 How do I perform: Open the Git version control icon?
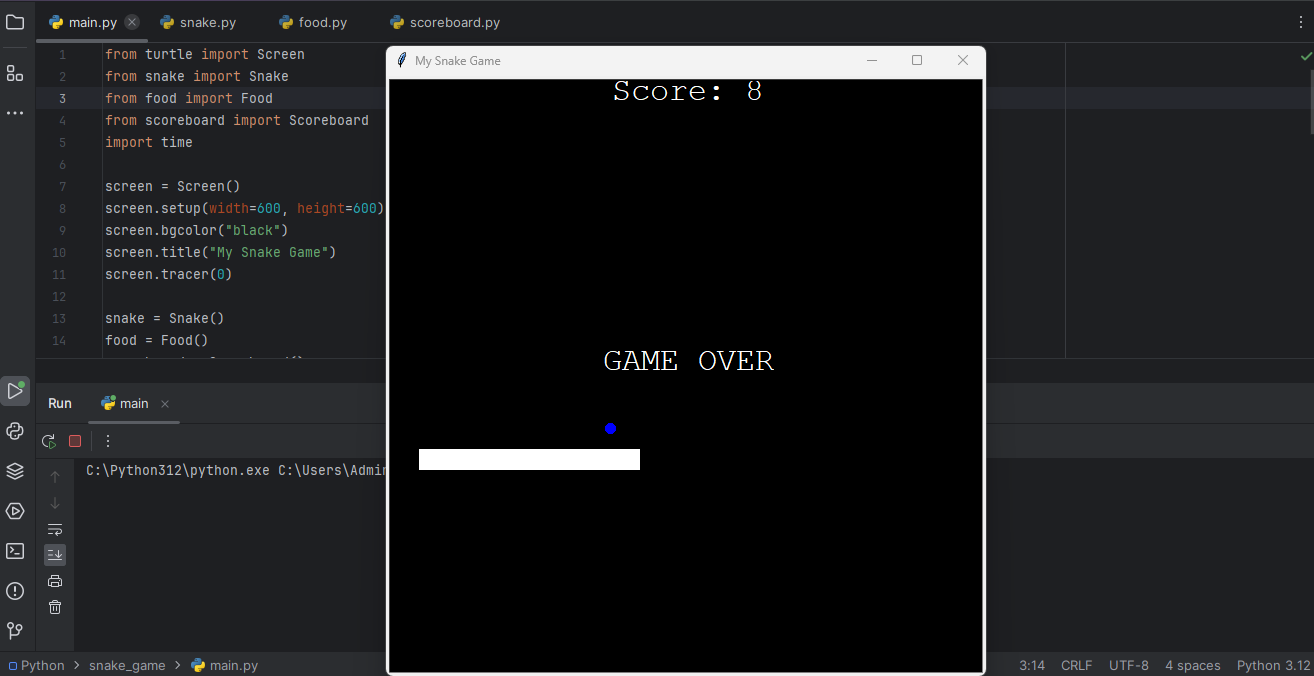click(15, 631)
